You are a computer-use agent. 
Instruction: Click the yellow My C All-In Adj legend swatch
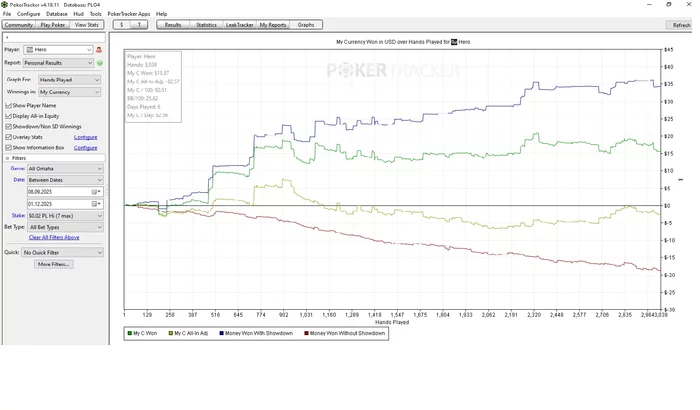(171, 334)
